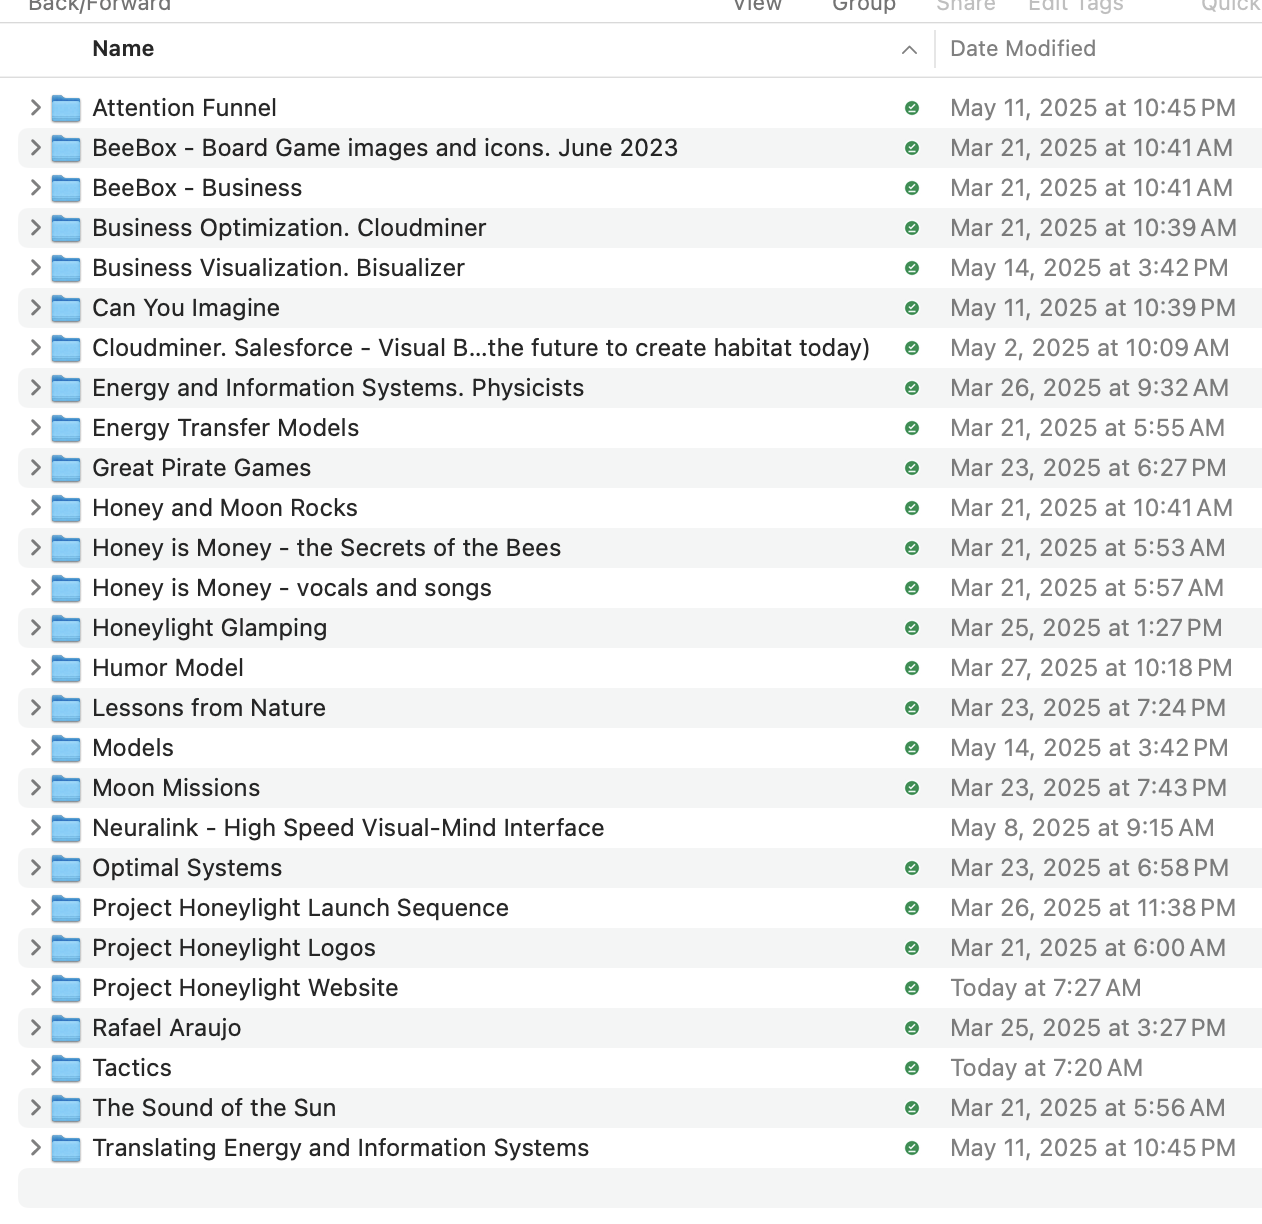Screen dimensions: 1262x1224
Task: Click the sync checkmark for Honey is Money - vocals and songs
Action: coord(912,588)
